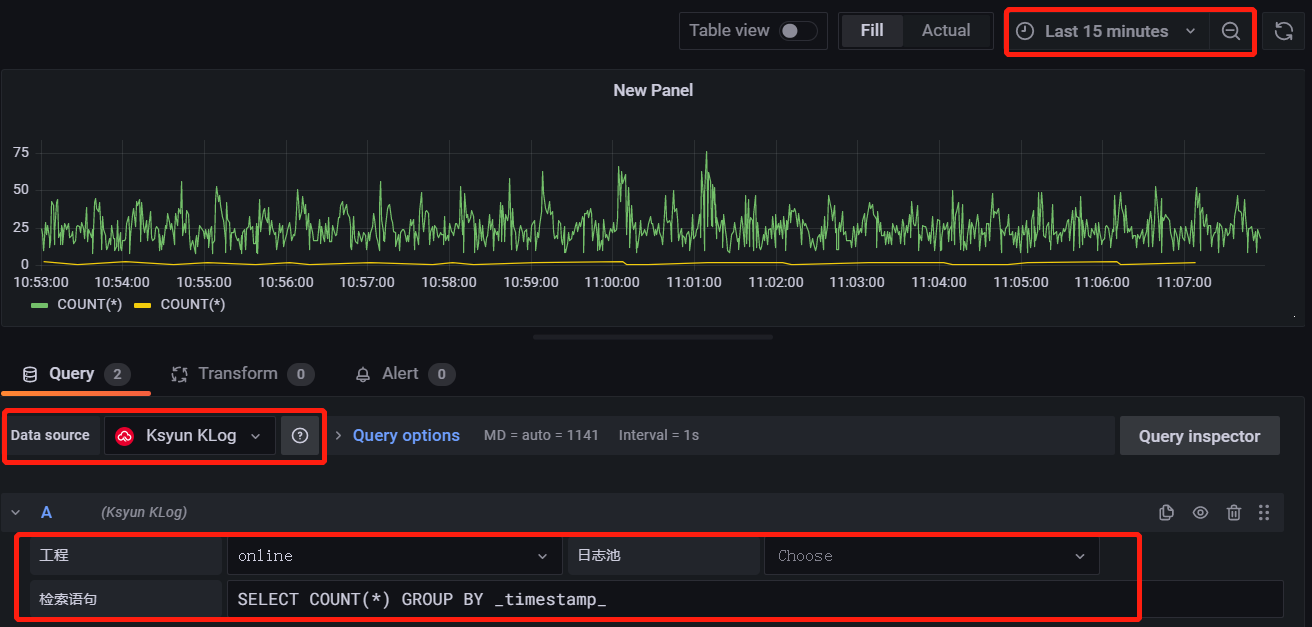
Task: Click the drag handle icon on query A
Action: coord(1264,512)
